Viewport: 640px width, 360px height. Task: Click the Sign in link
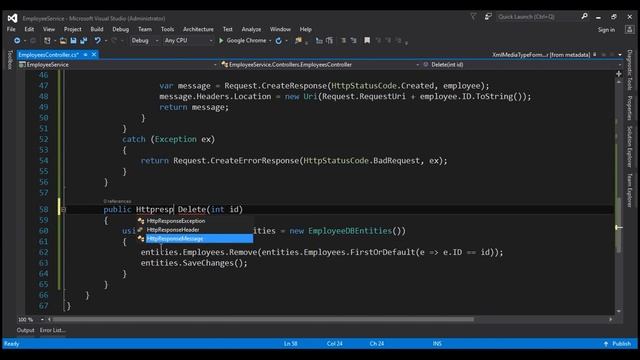coord(607,30)
